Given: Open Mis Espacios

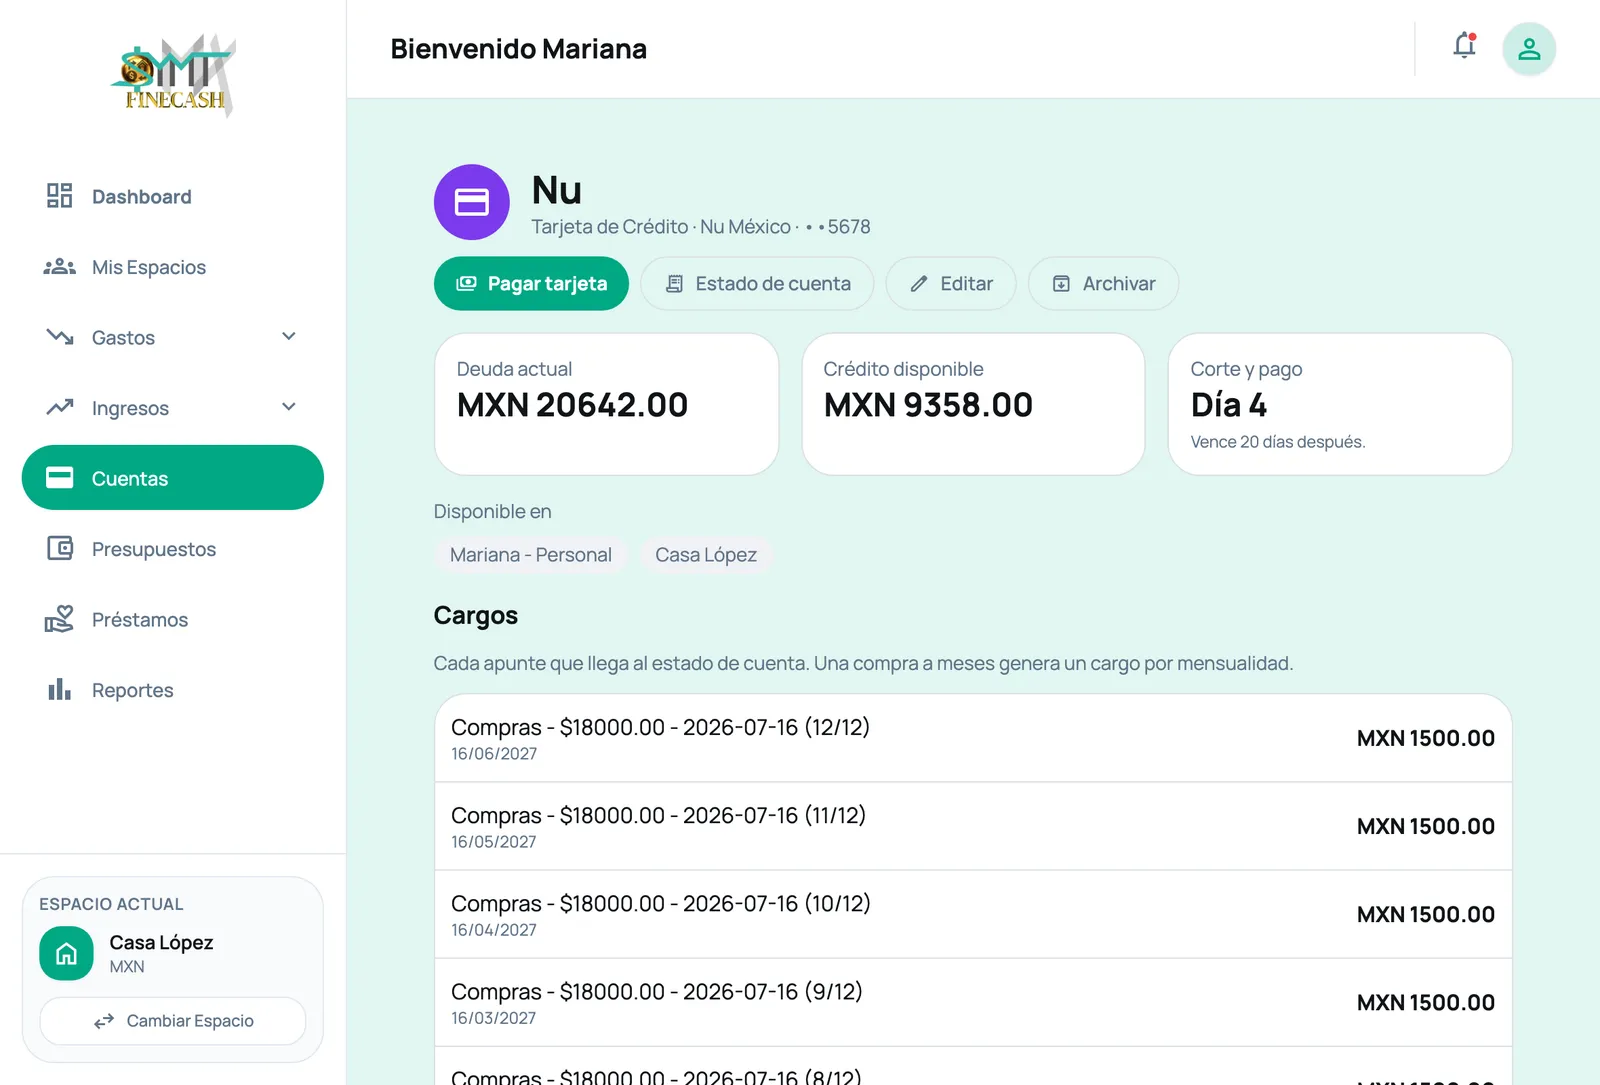Looking at the screenshot, I should [x=173, y=267].
